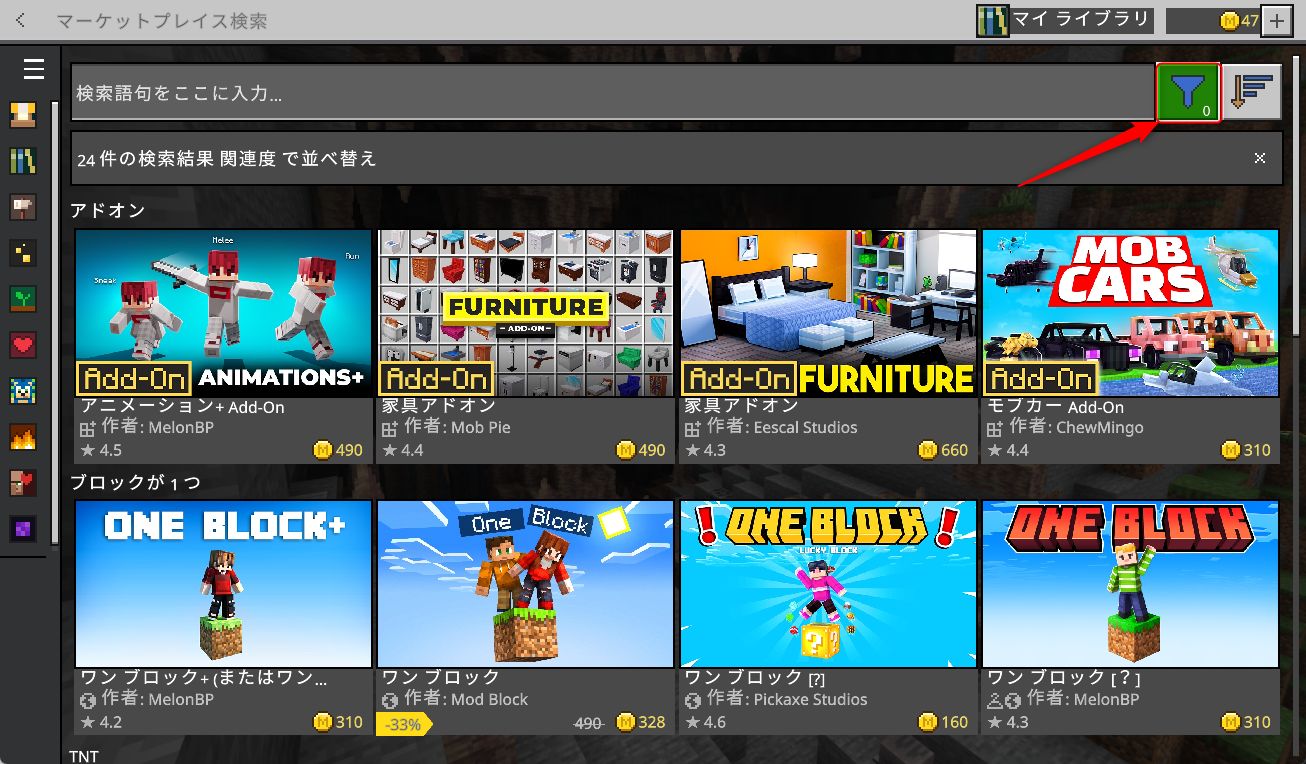The width and height of the screenshot is (1306, 764).
Task: Click 24 件の検索結果 results text
Action: [145, 158]
